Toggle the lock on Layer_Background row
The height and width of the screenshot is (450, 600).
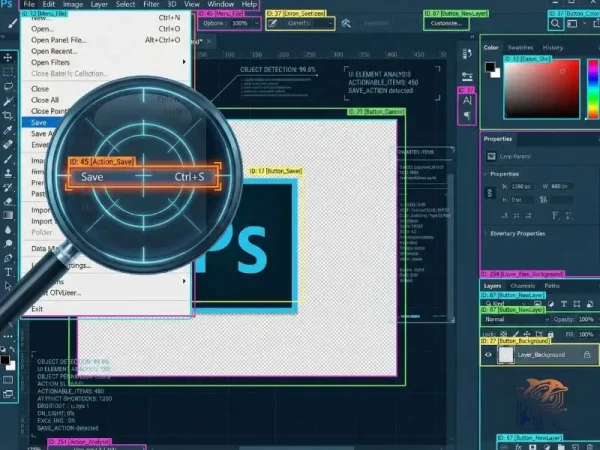click(587, 355)
